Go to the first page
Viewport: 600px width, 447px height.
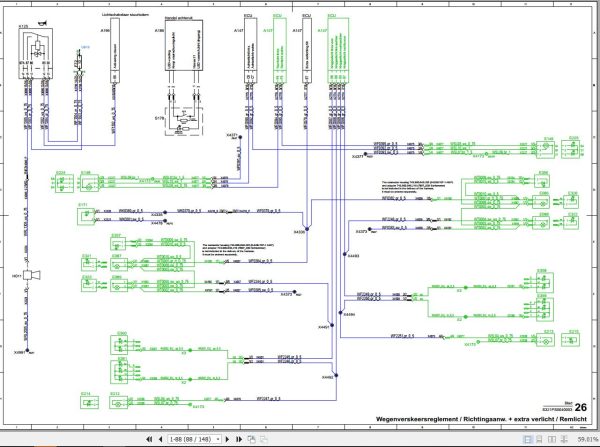point(150,439)
